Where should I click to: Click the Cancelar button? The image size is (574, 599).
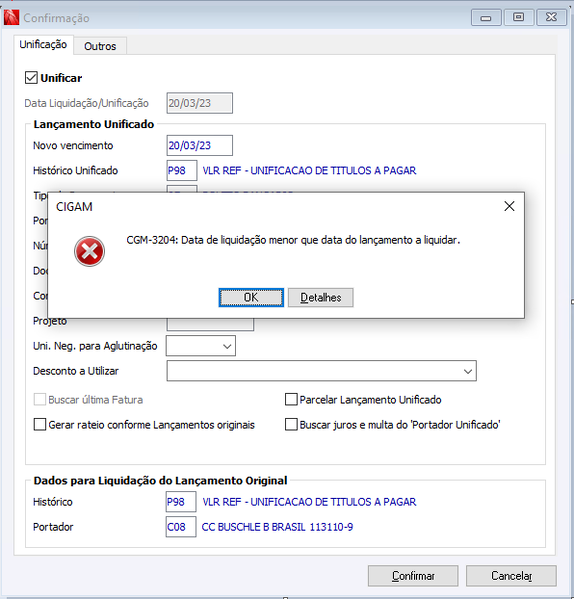coord(511,576)
